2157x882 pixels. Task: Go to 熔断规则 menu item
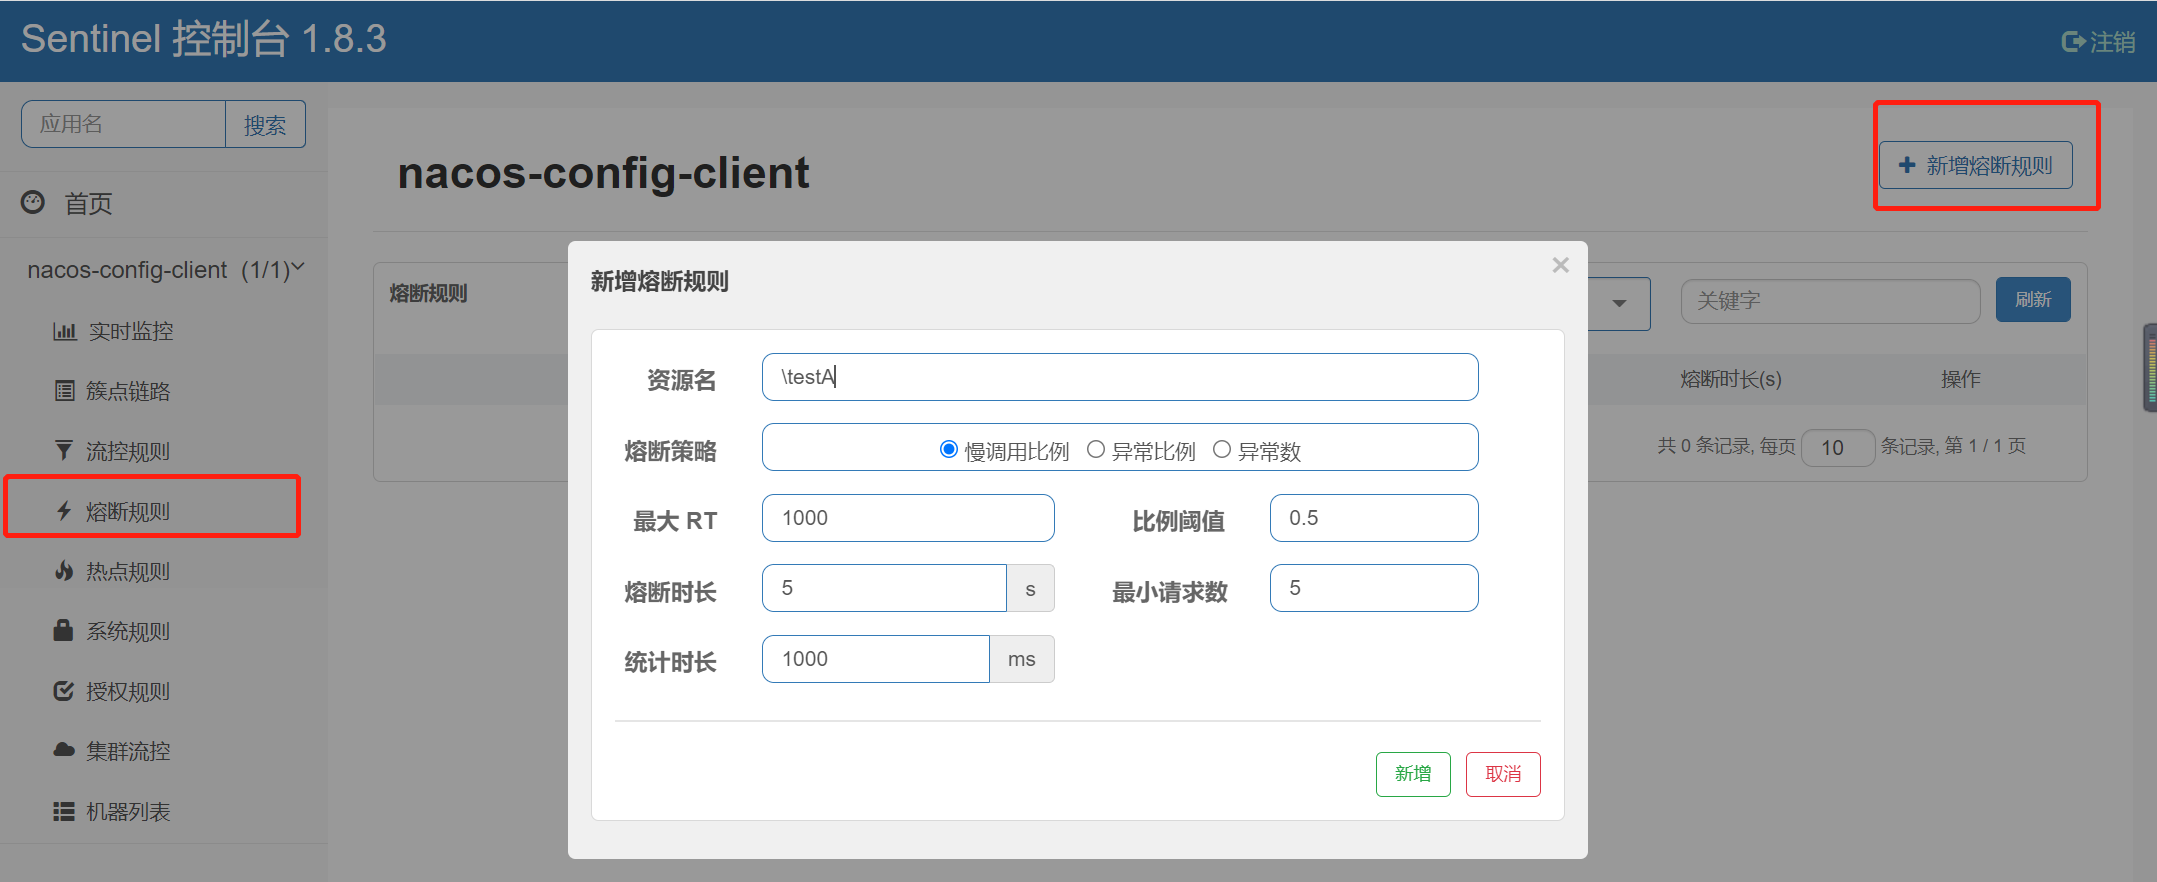[x=128, y=511]
